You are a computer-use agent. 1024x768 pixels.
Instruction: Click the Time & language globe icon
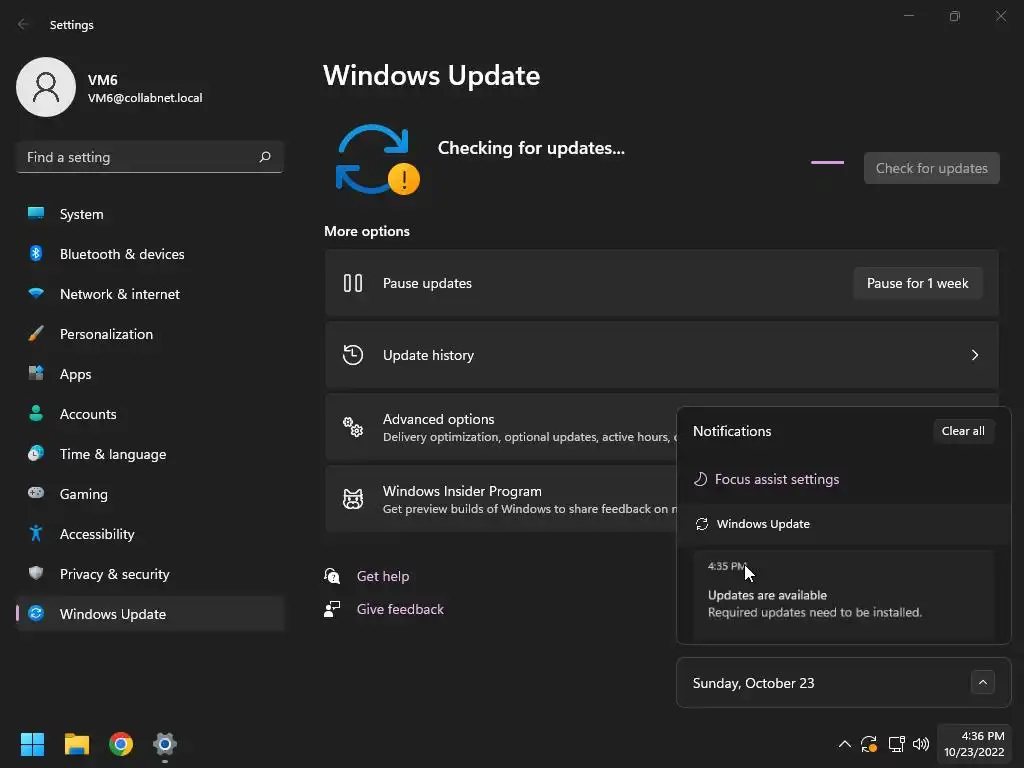(36, 453)
